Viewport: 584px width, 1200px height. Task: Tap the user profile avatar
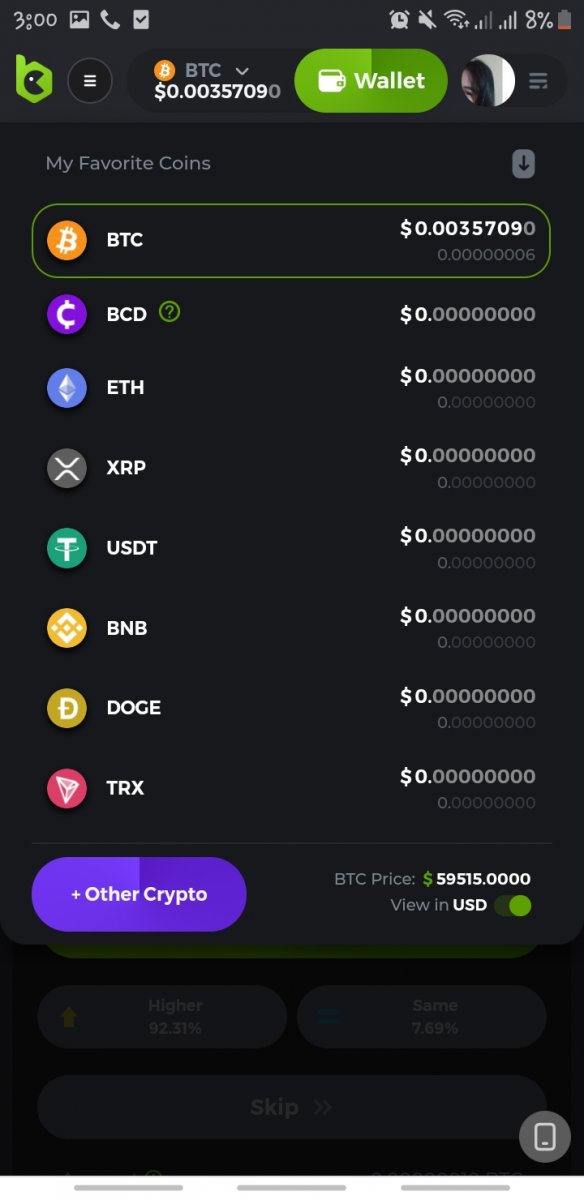[x=488, y=81]
